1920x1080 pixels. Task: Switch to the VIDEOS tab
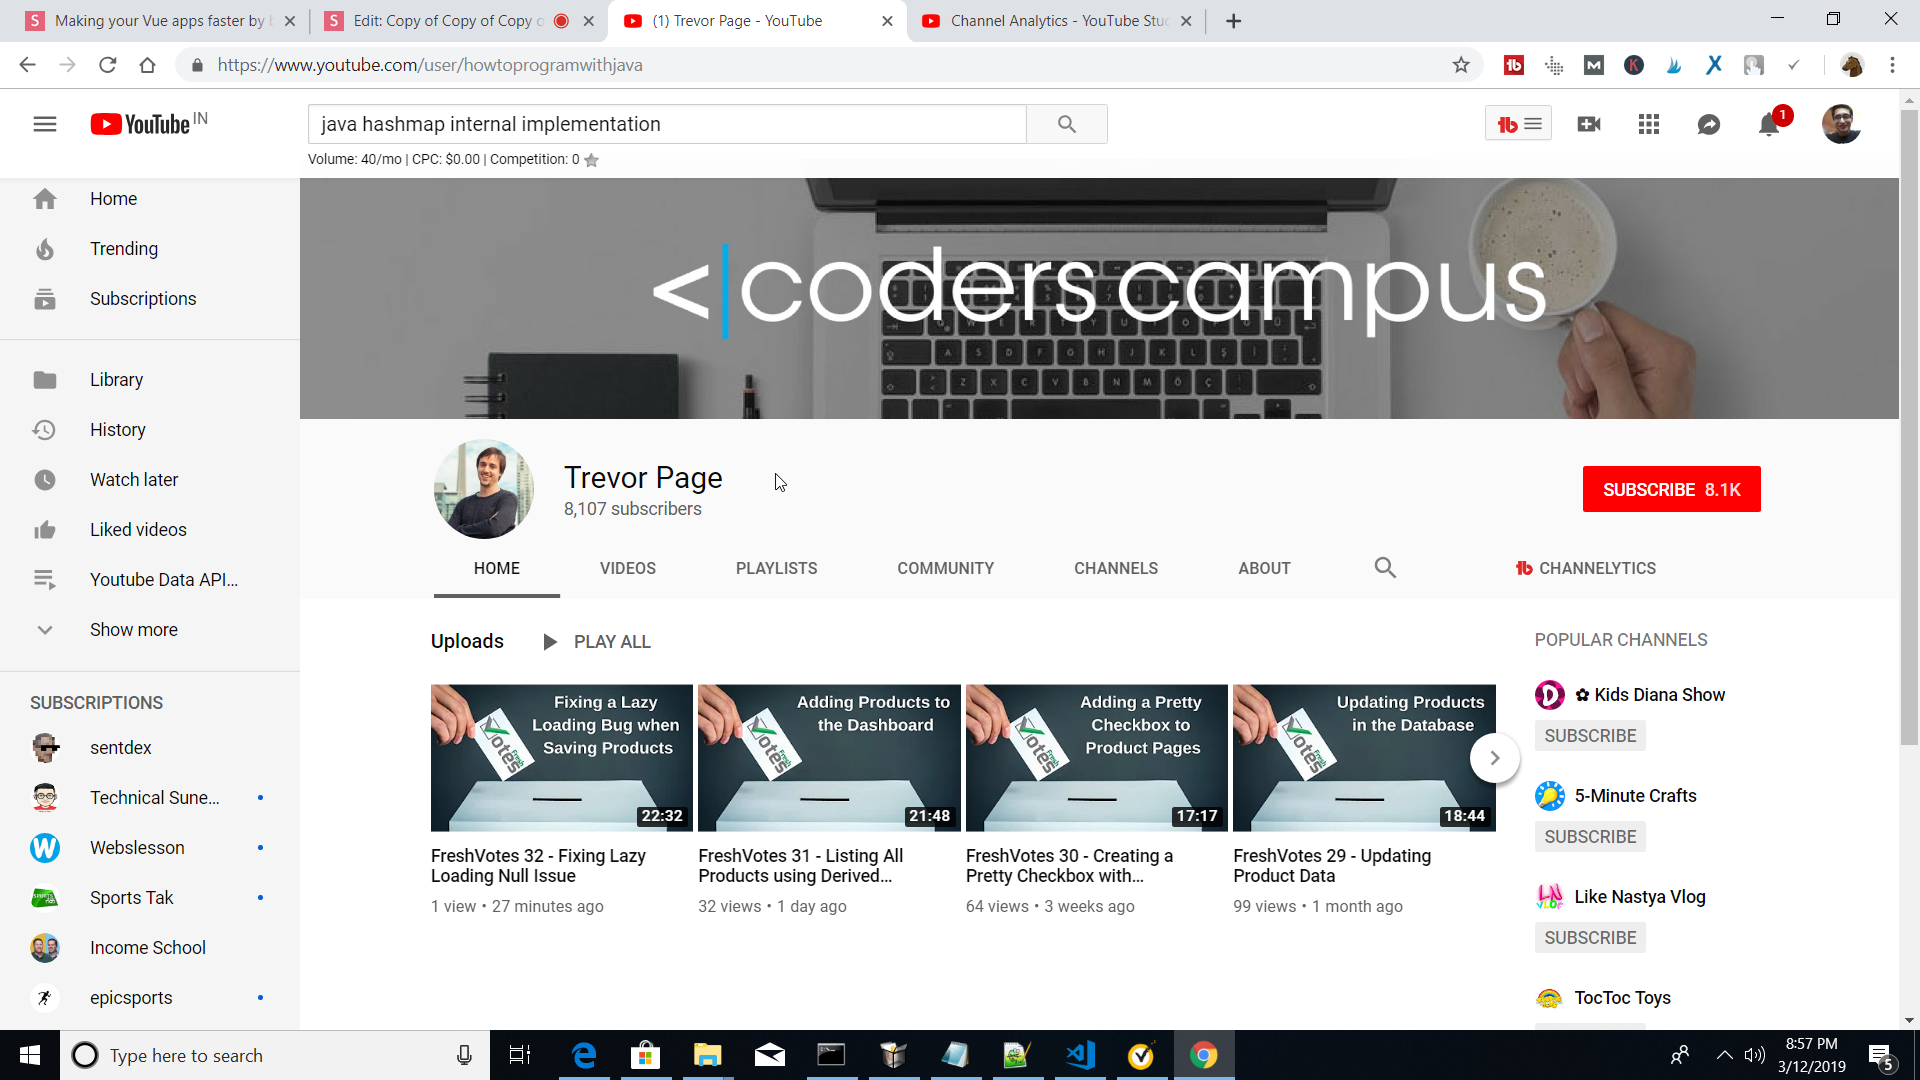coord(628,568)
